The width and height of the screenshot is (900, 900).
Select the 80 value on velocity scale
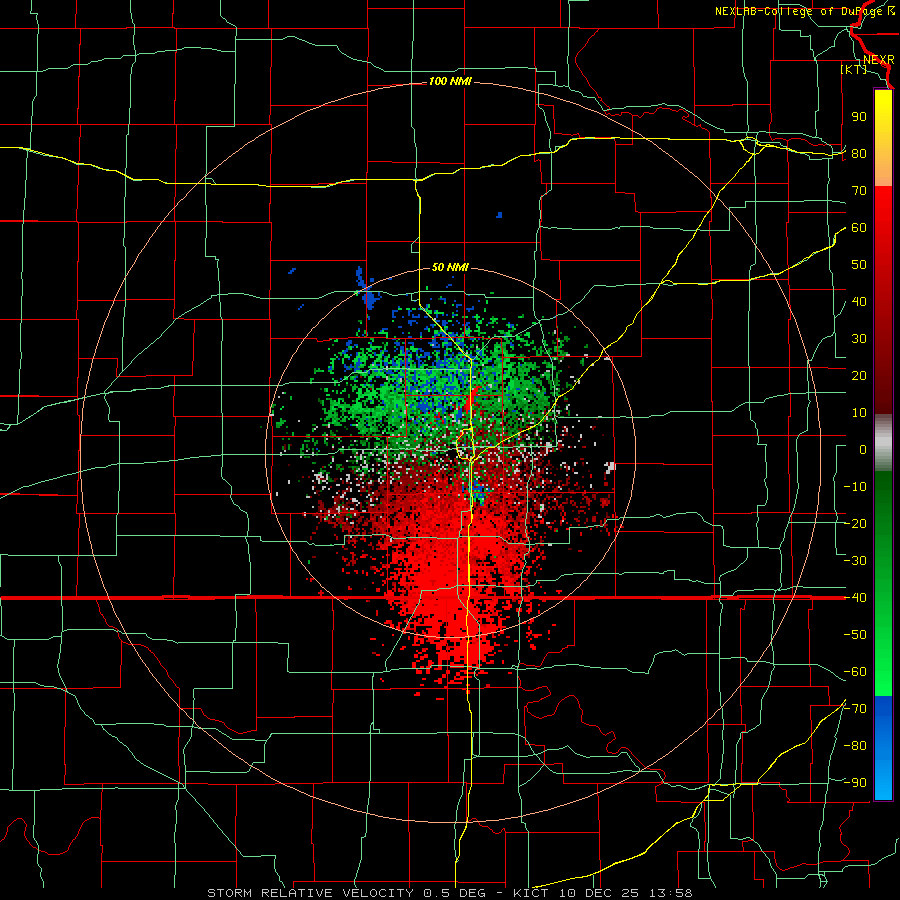click(x=859, y=153)
